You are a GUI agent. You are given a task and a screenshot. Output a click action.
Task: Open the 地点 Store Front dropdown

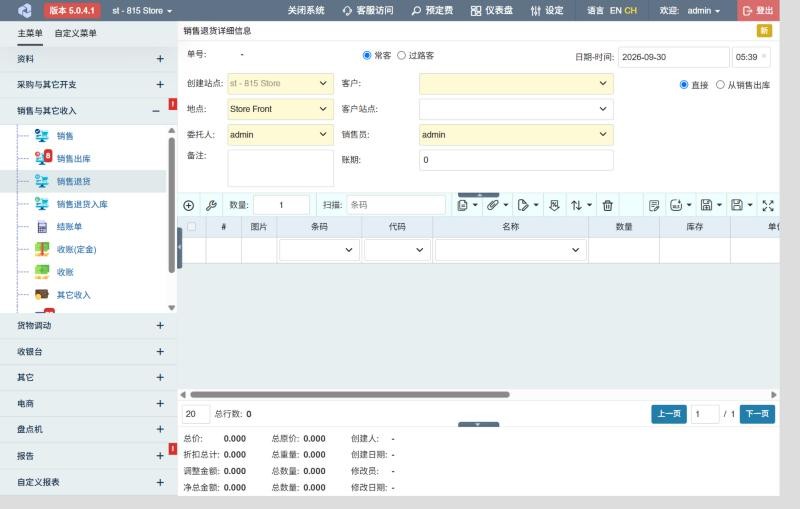click(280, 109)
